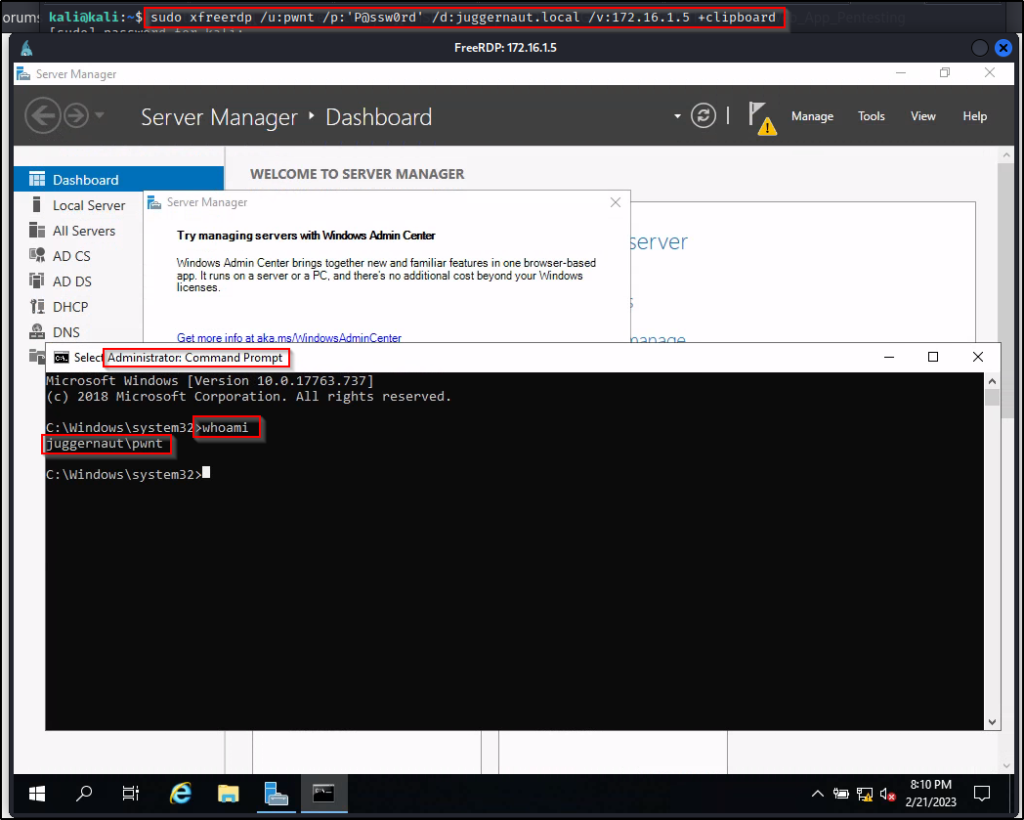
Task: Close the Windows Admin Center popup
Action: [616, 202]
